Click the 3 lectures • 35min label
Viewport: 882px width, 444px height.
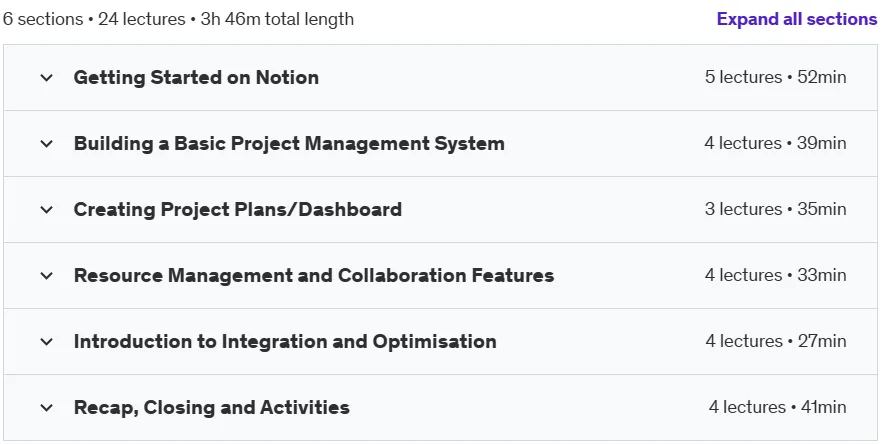(775, 209)
